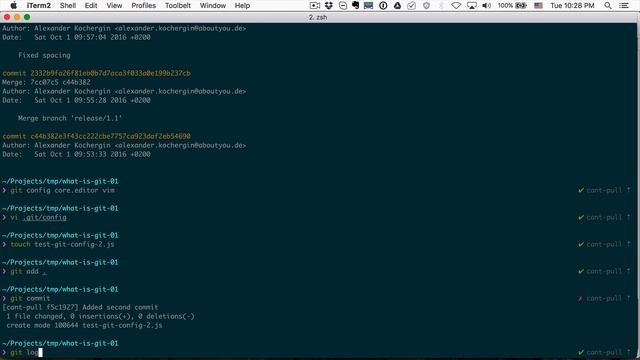Viewport: 640px width, 360px height.
Task: Click the date 'Sat Oct 1 09:57:04 2016'
Action: (80, 37)
